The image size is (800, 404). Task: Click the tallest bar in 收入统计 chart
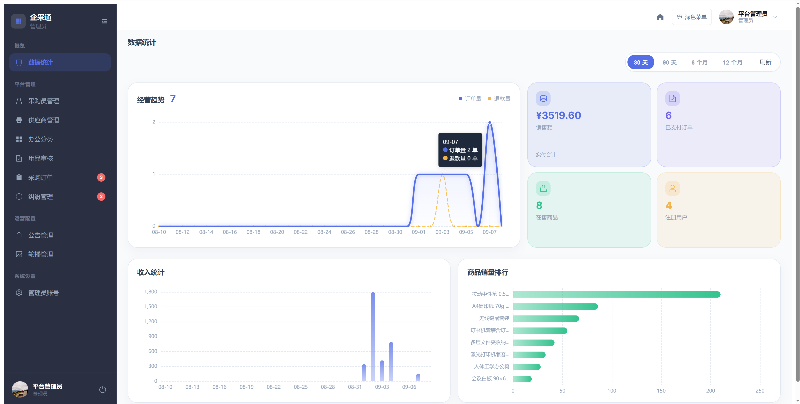pyautogui.click(x=373, y=337)
